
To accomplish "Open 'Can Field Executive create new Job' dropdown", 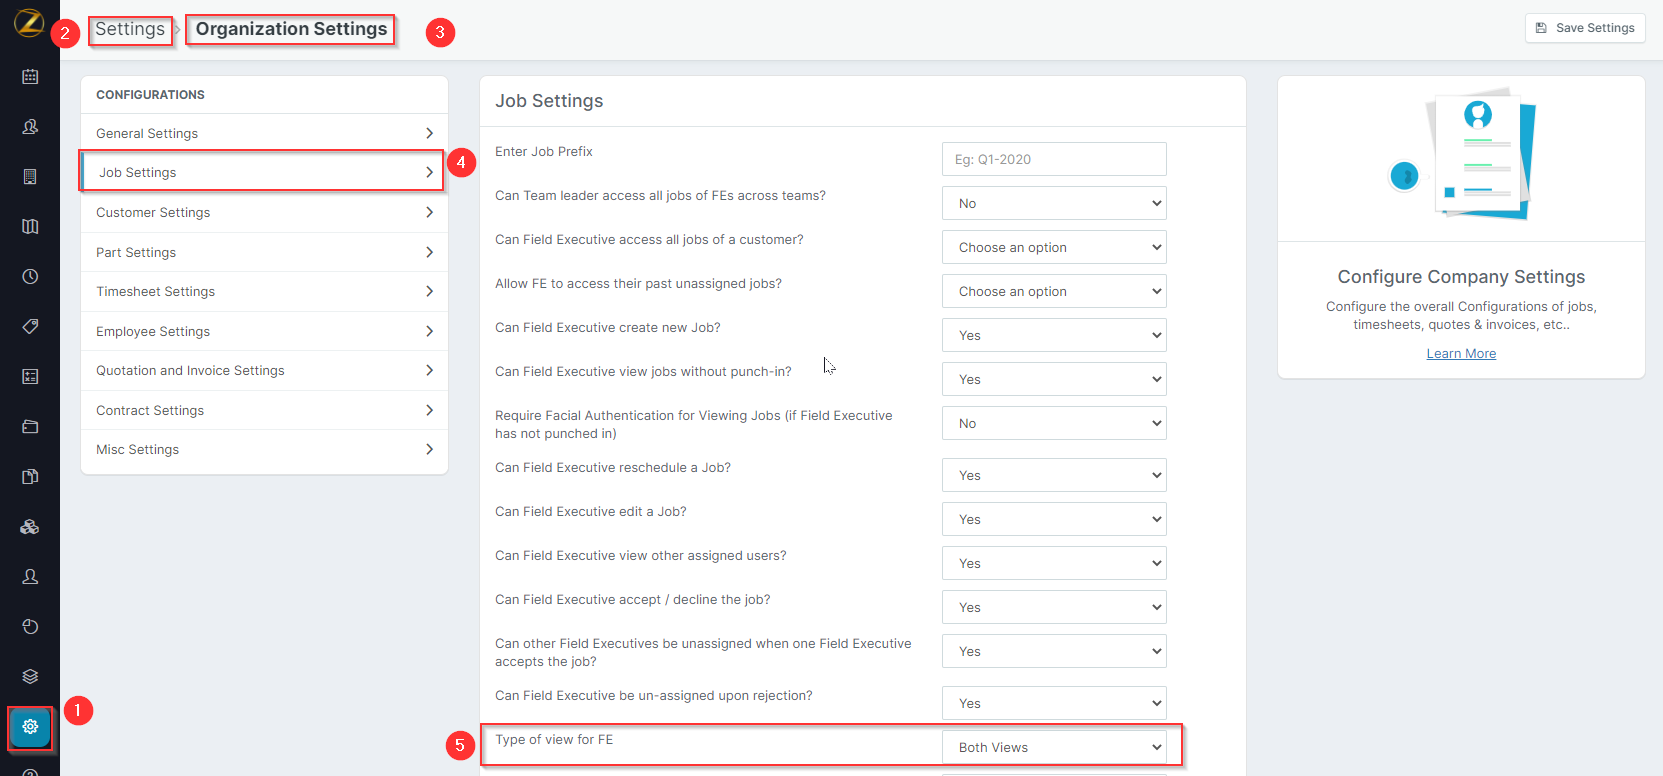I will (x=1054, y=336).
